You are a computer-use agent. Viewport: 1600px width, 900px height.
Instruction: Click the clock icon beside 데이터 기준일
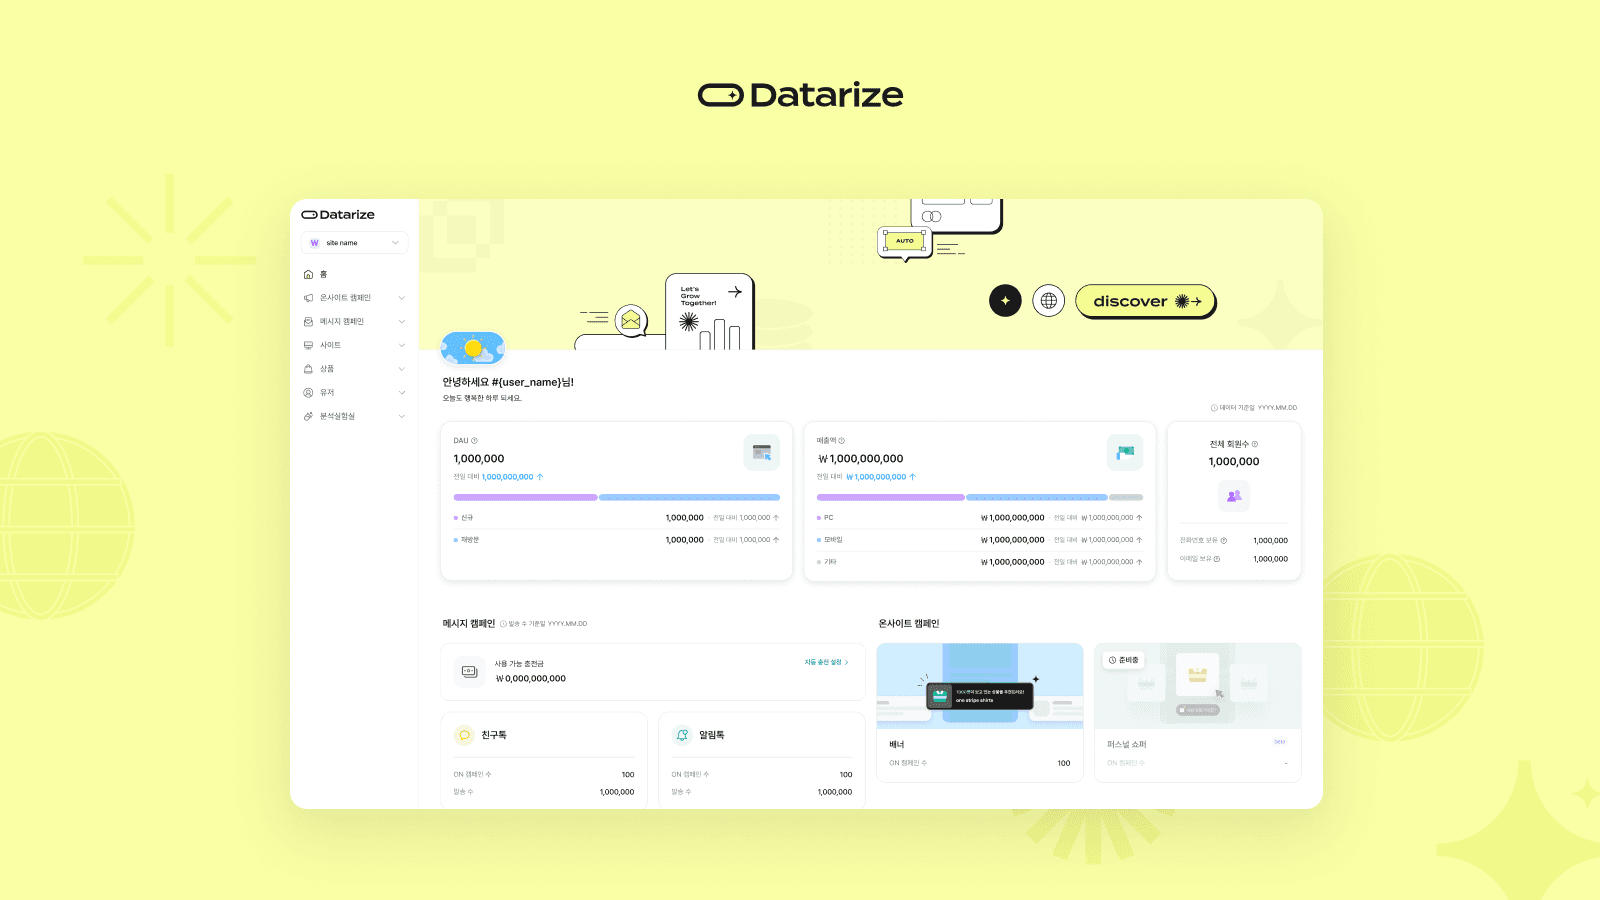point(1214,408)
